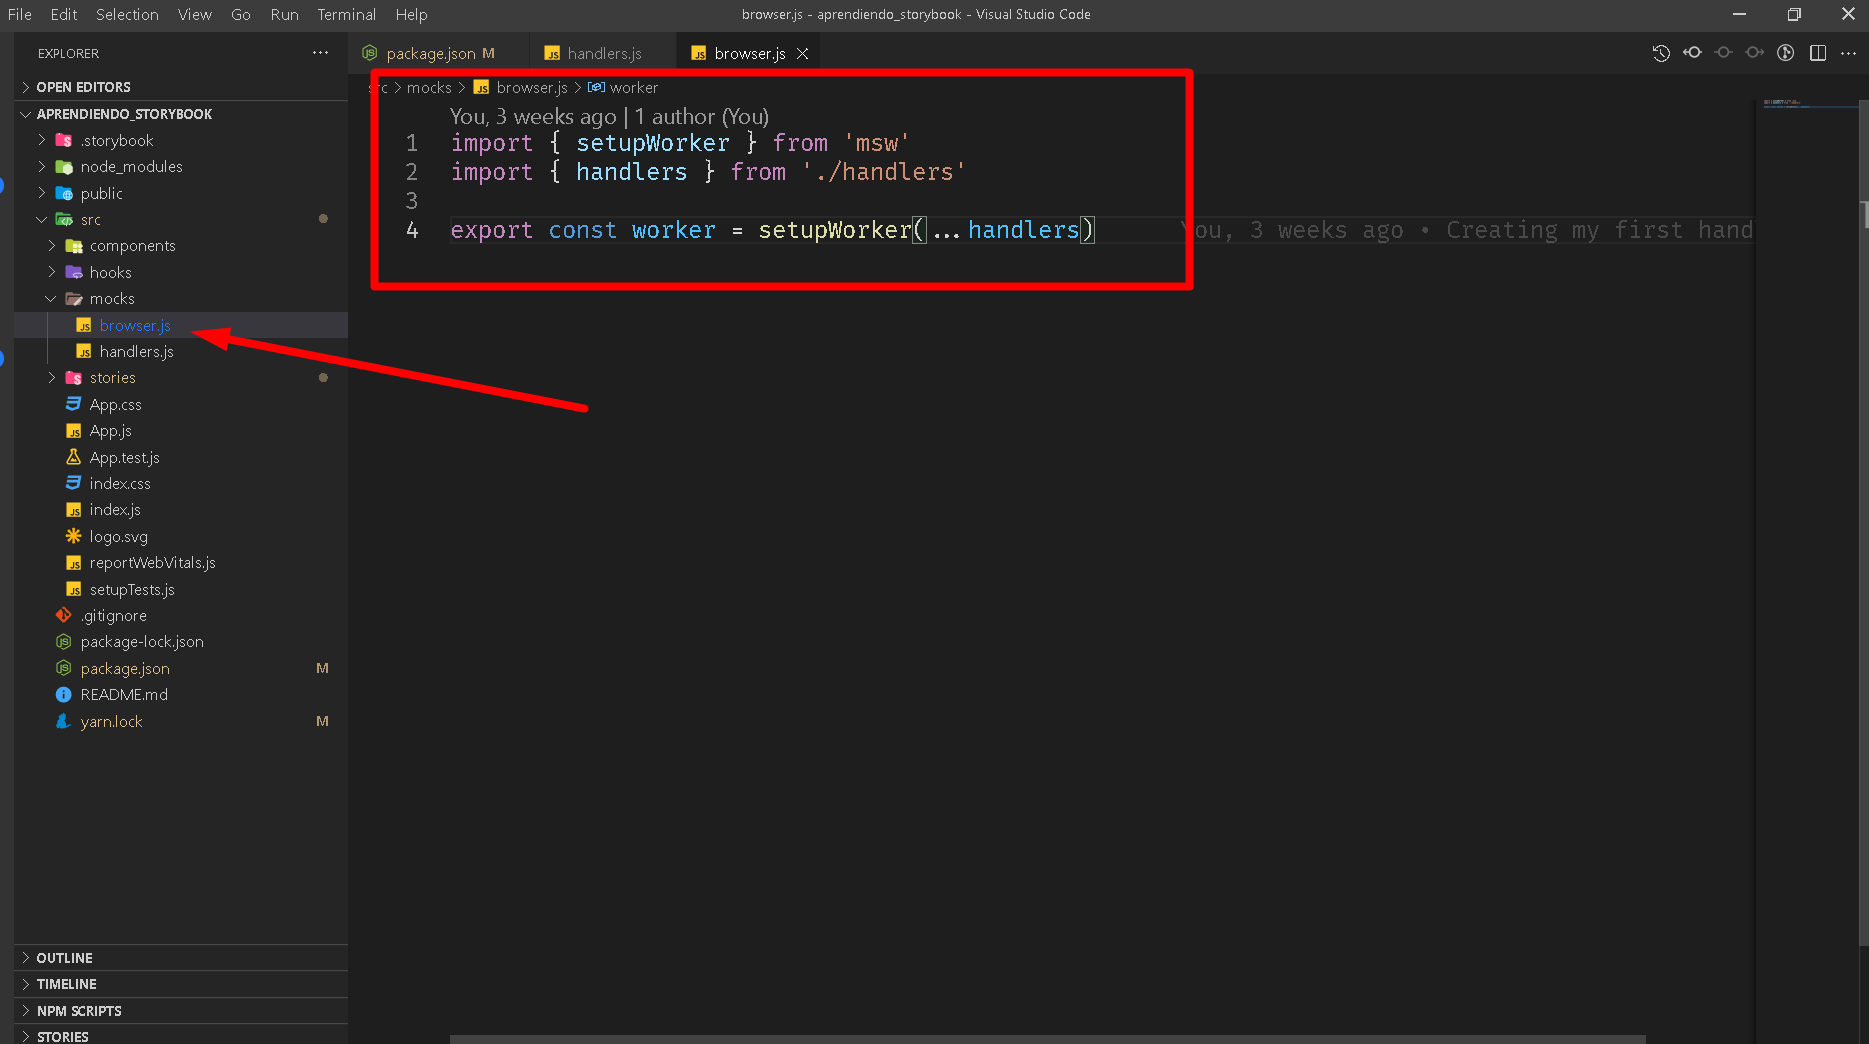1869x1044 pixels.
Task: Expand the components folder
Action: 132,246
